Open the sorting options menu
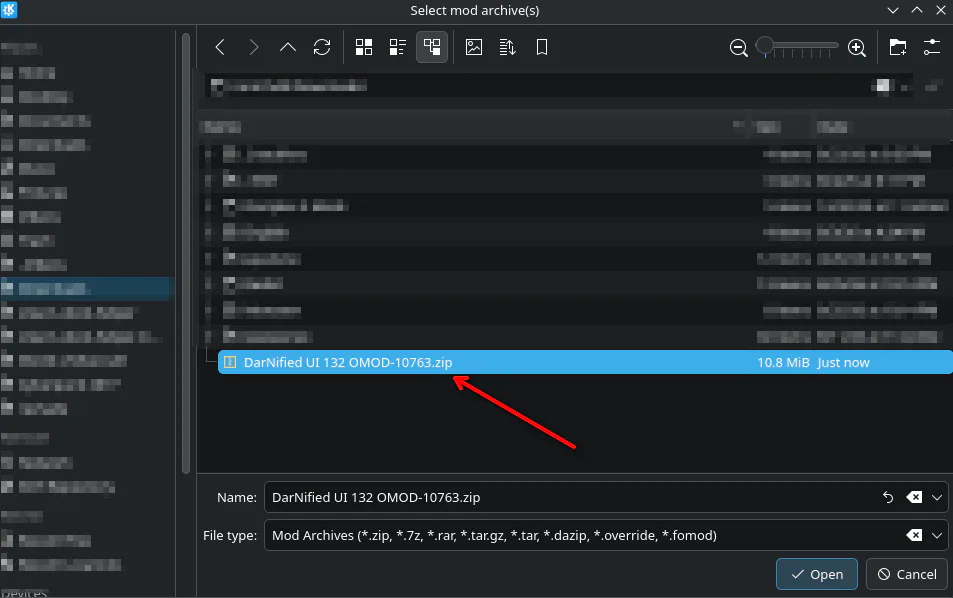The image size is (953, 598). tap(507, 47)
